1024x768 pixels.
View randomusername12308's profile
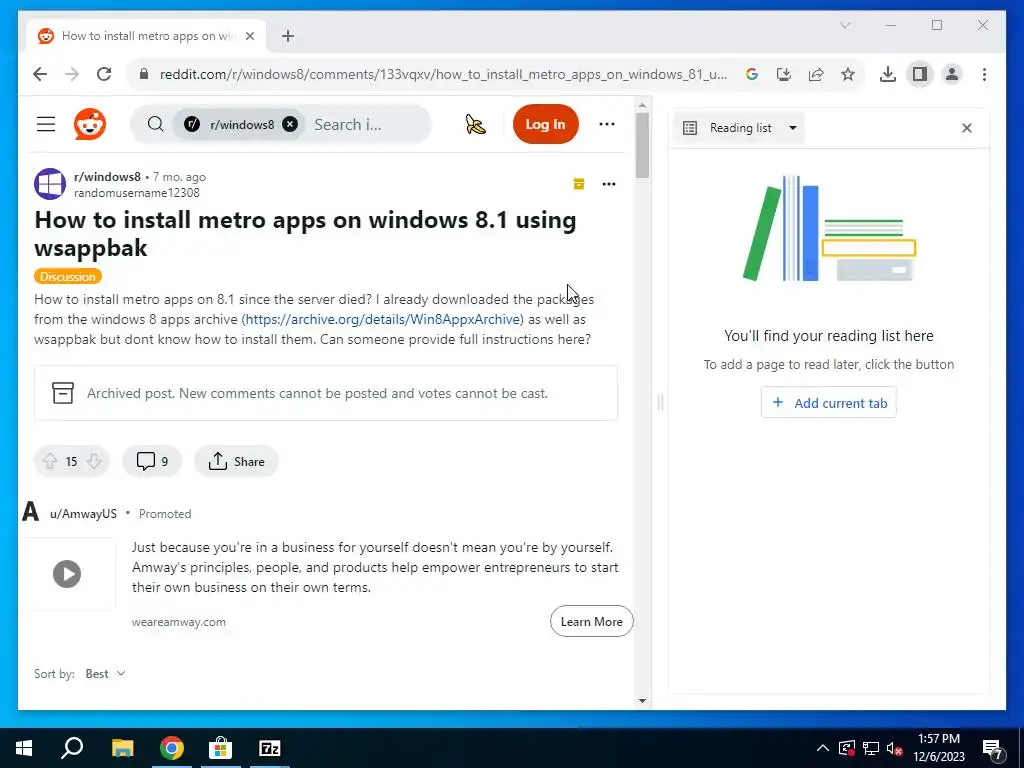[x=136, y=193]
